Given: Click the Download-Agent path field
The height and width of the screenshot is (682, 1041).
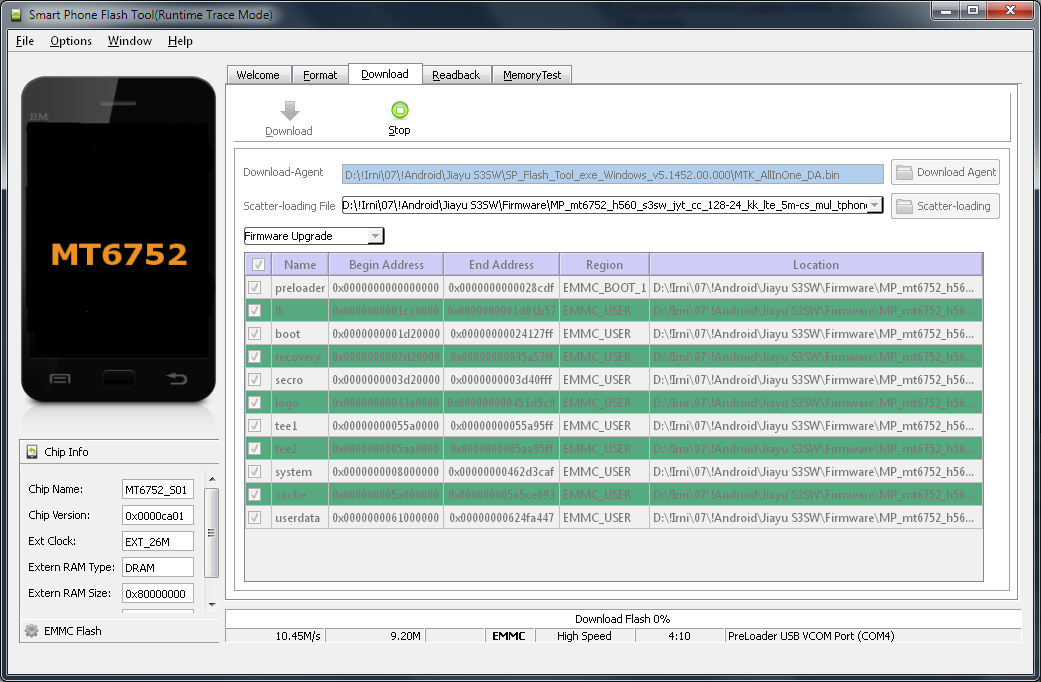Looking at the screenshot, I should (x=613, y=175).
